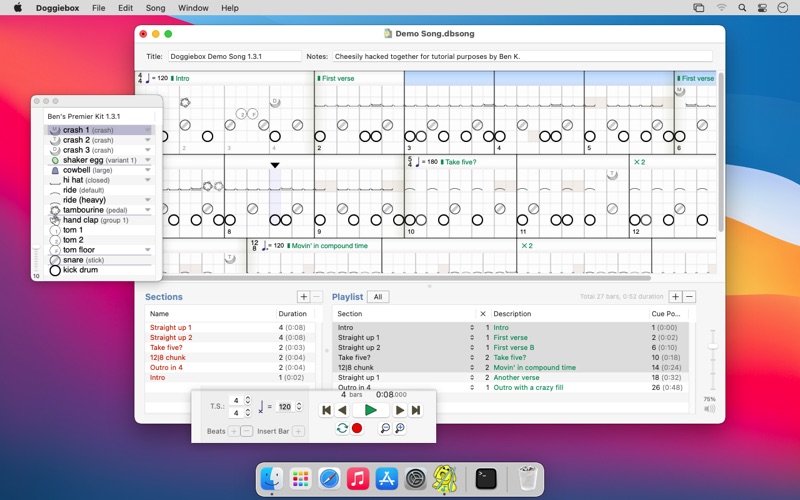800x500 pixels.
Task: Click the playlist All button
Action: [378, 297]
